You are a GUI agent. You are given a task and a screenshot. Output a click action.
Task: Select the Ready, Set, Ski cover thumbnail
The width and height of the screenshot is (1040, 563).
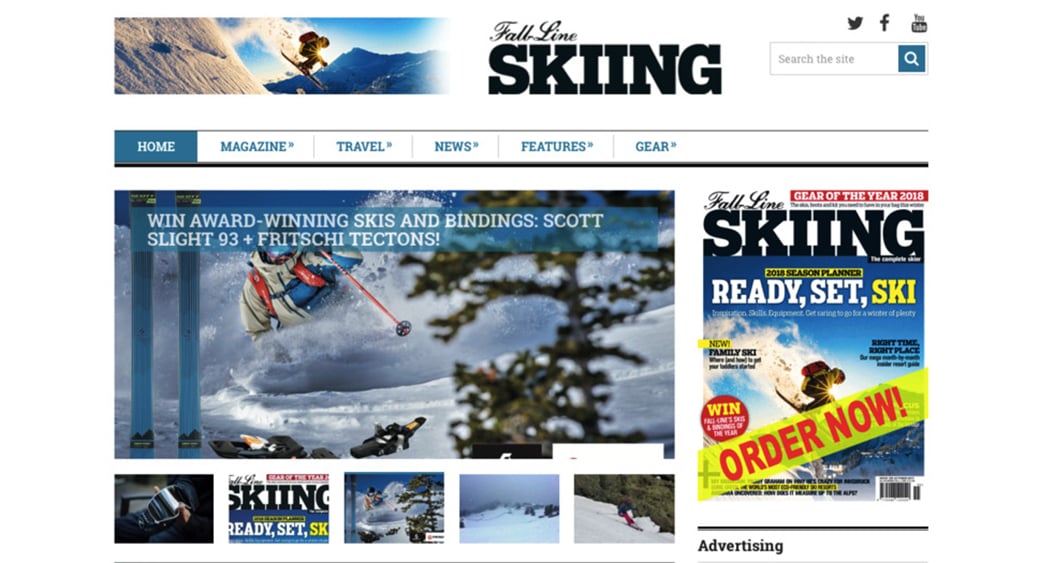pos(279,509)
